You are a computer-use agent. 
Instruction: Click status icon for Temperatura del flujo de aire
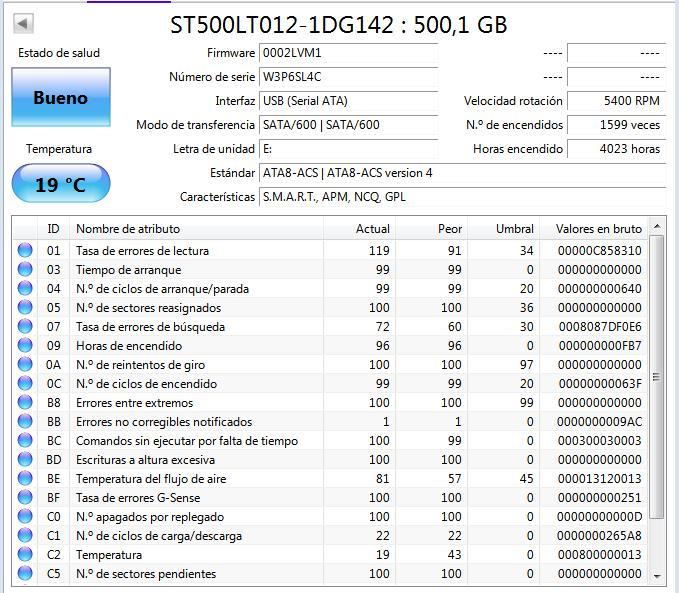pos(25,478)
